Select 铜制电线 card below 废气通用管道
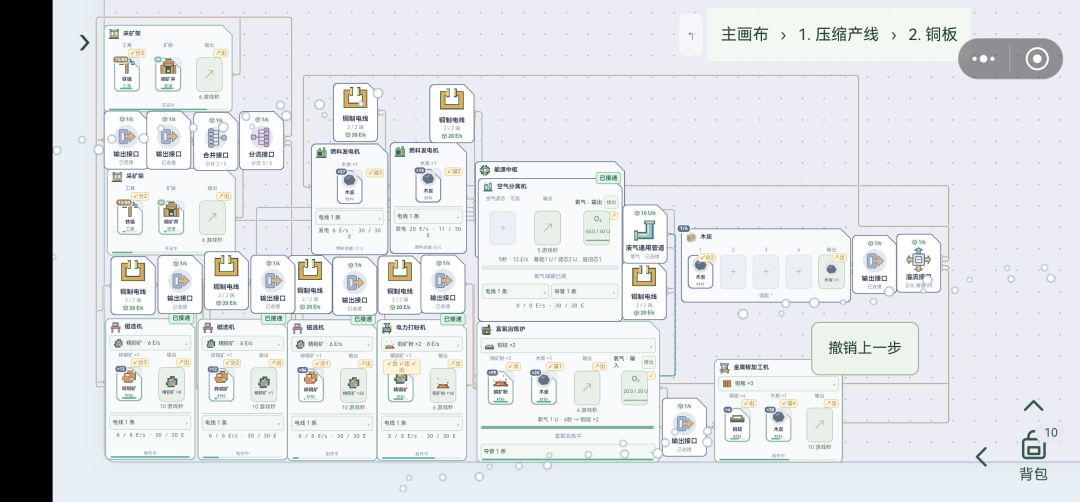Viewport: 1080px width, 502px height. pyautogui.click(x=645, y=291)
